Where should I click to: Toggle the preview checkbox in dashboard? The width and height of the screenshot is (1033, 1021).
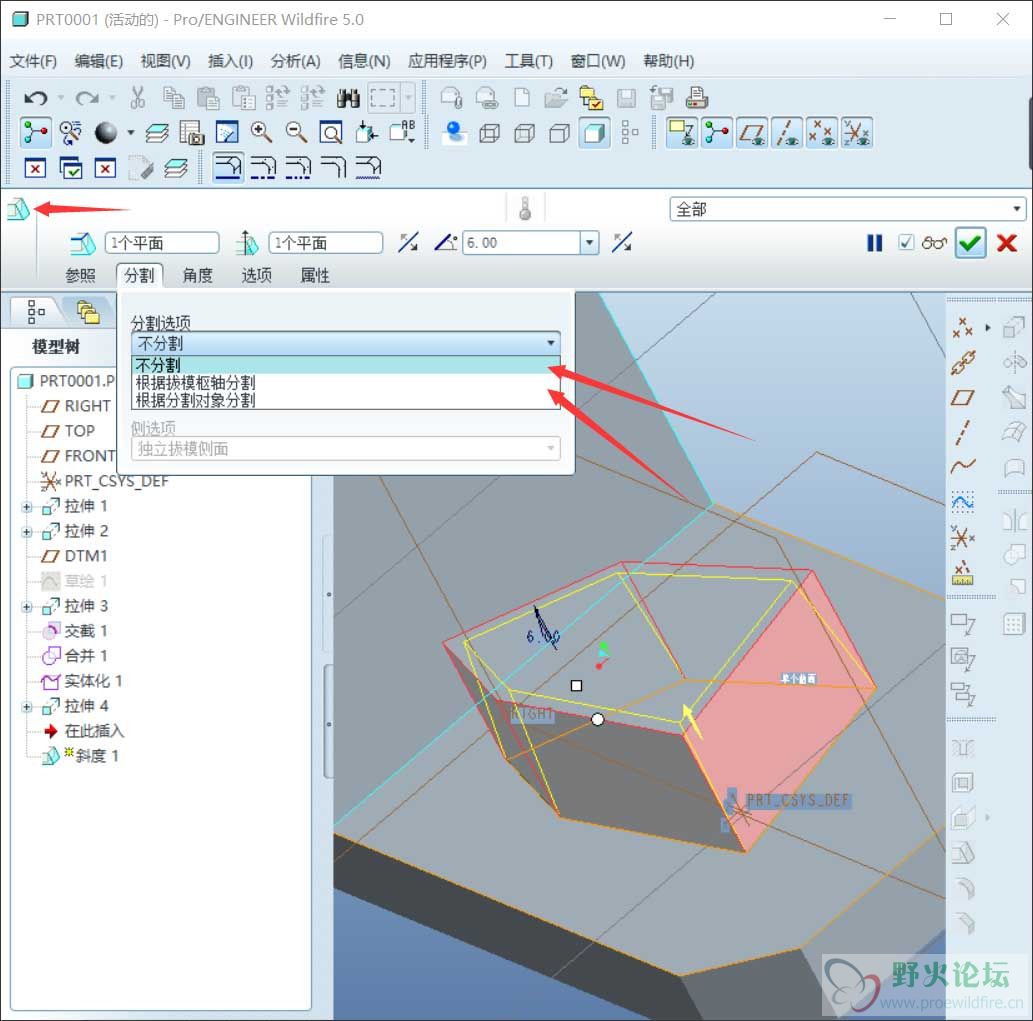907,242
